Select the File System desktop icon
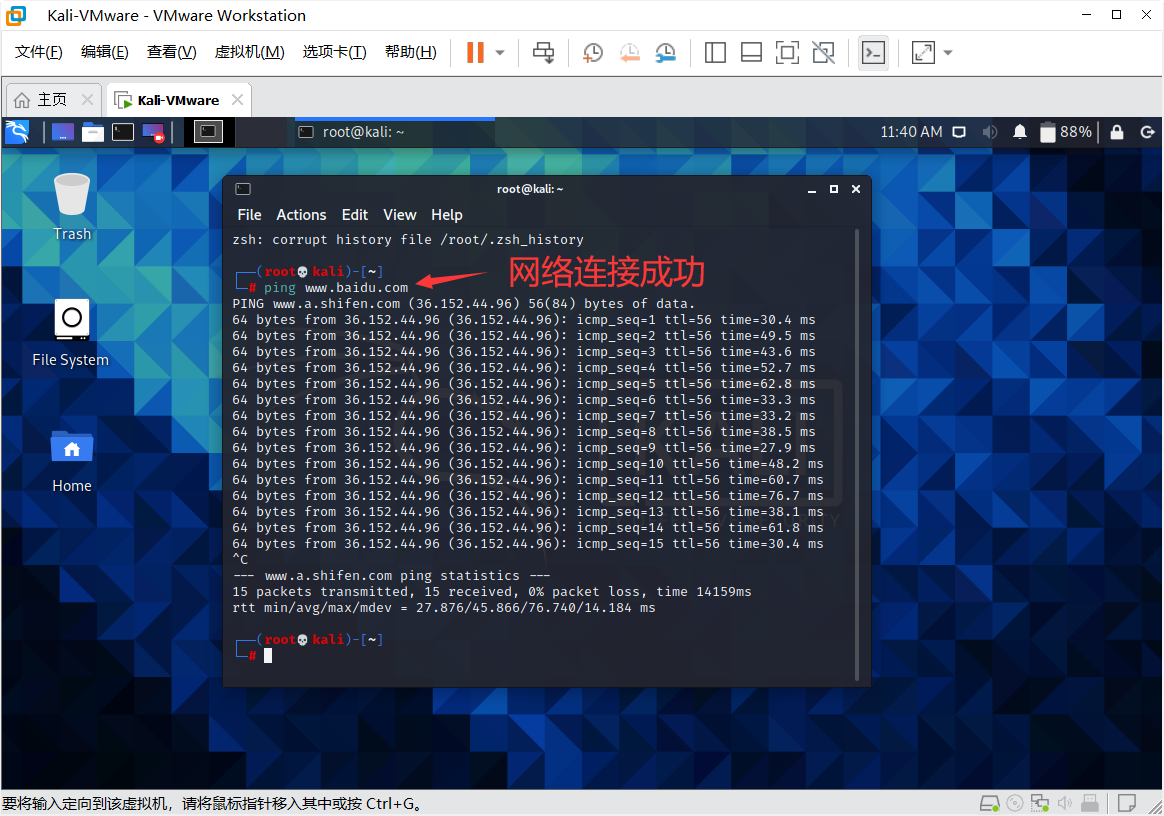Viewport: 1164px width, 816px height. click(71, 333)
